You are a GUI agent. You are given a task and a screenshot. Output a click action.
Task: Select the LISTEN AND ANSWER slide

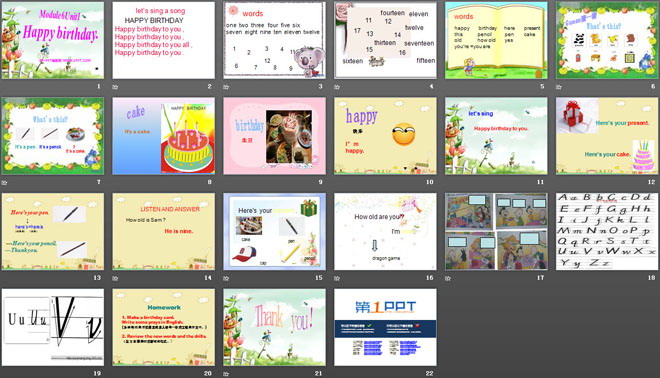click(x=163, y=232)
